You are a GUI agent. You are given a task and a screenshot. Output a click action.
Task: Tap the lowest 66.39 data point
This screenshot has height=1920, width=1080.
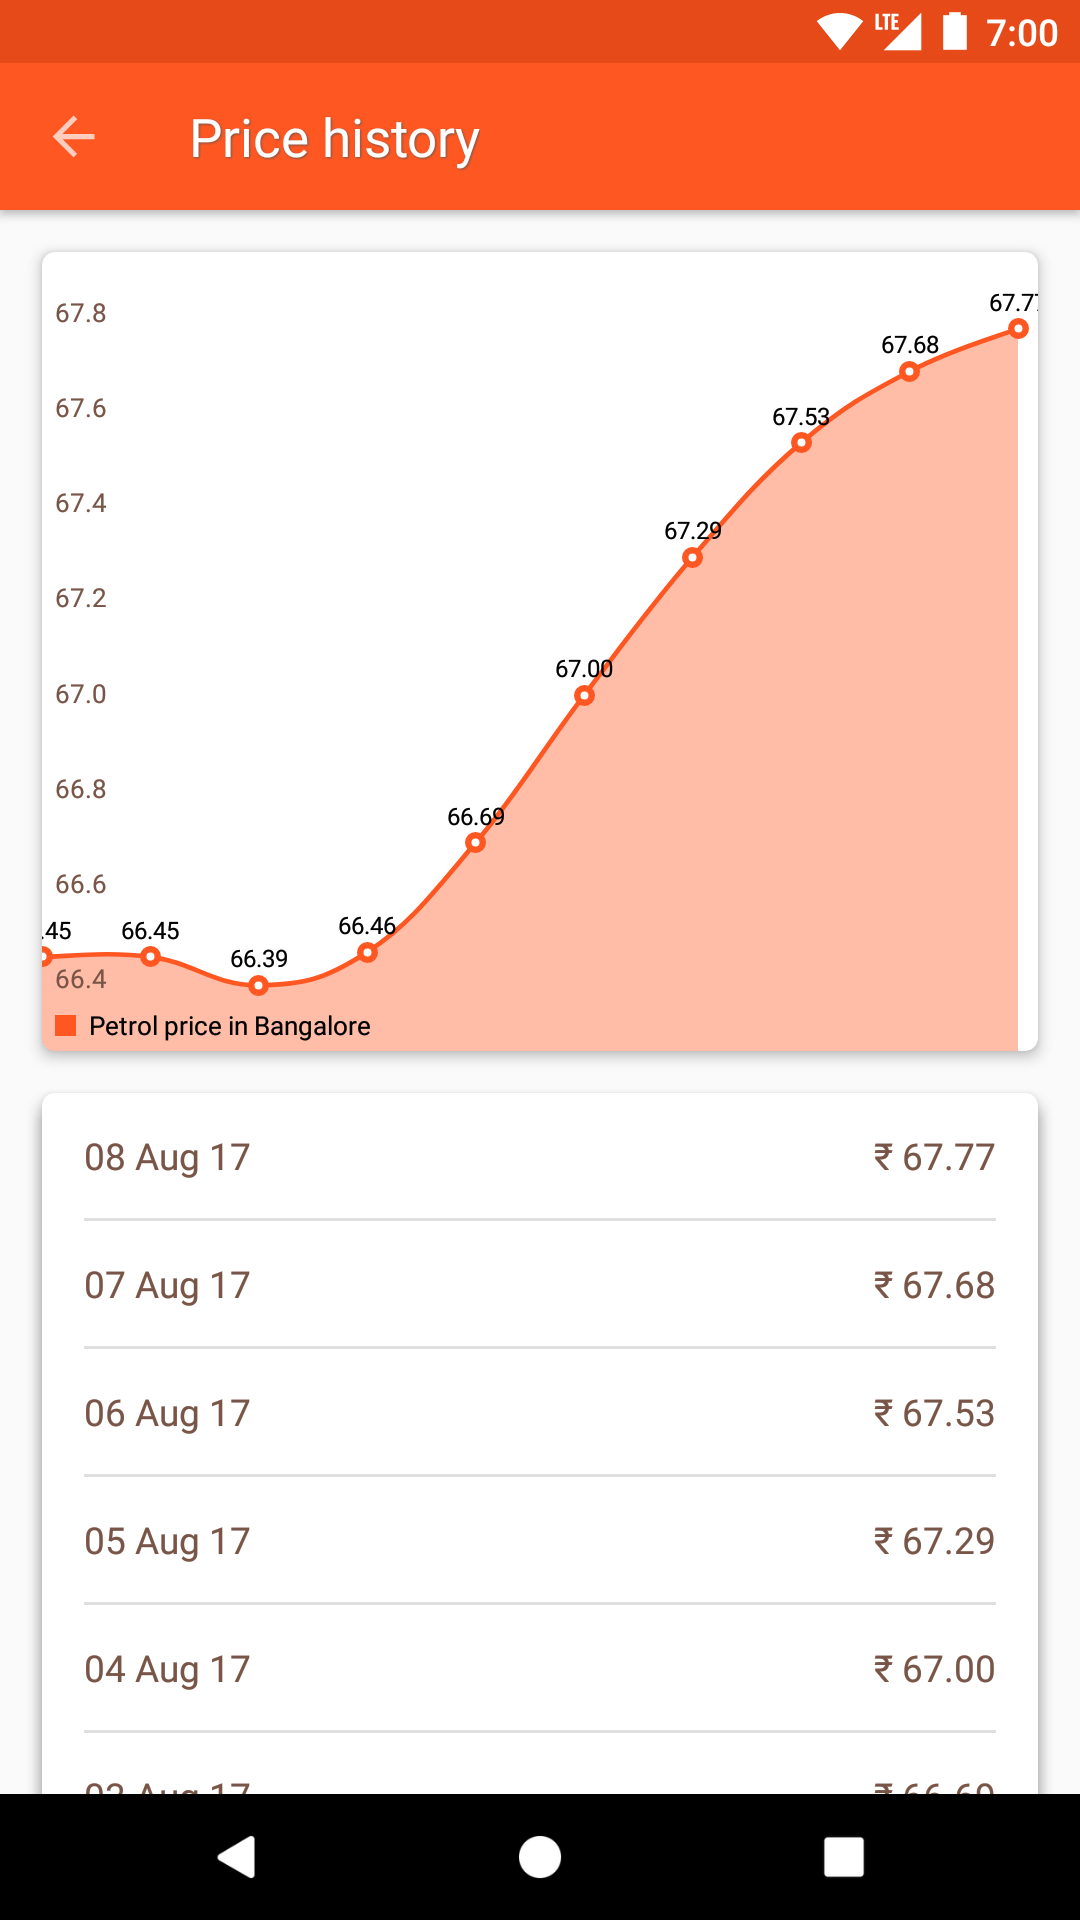[x=259, y=986]
